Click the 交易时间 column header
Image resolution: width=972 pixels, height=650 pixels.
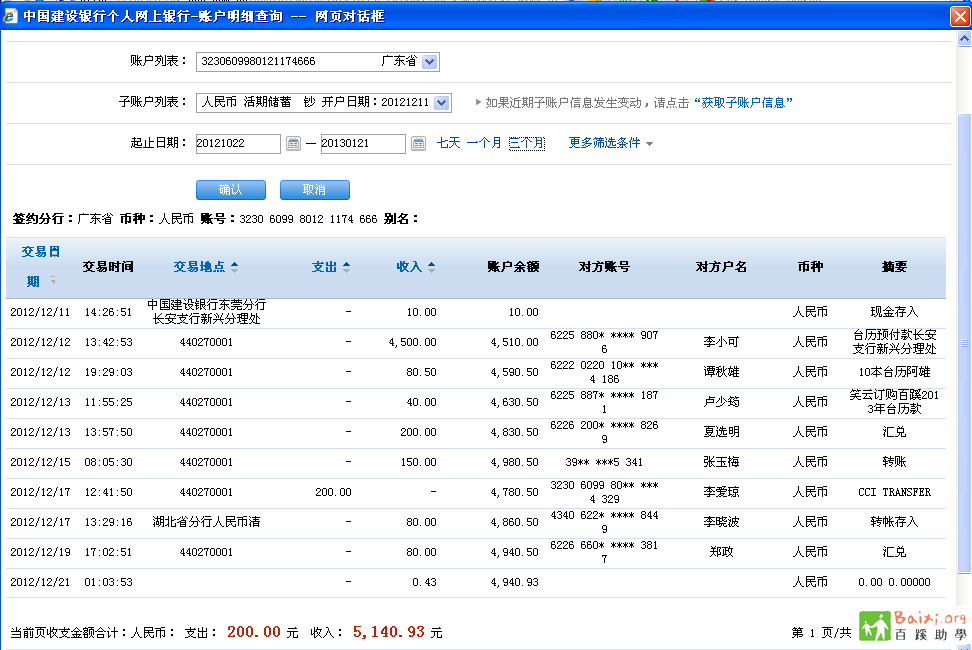(x=108, y=267)
